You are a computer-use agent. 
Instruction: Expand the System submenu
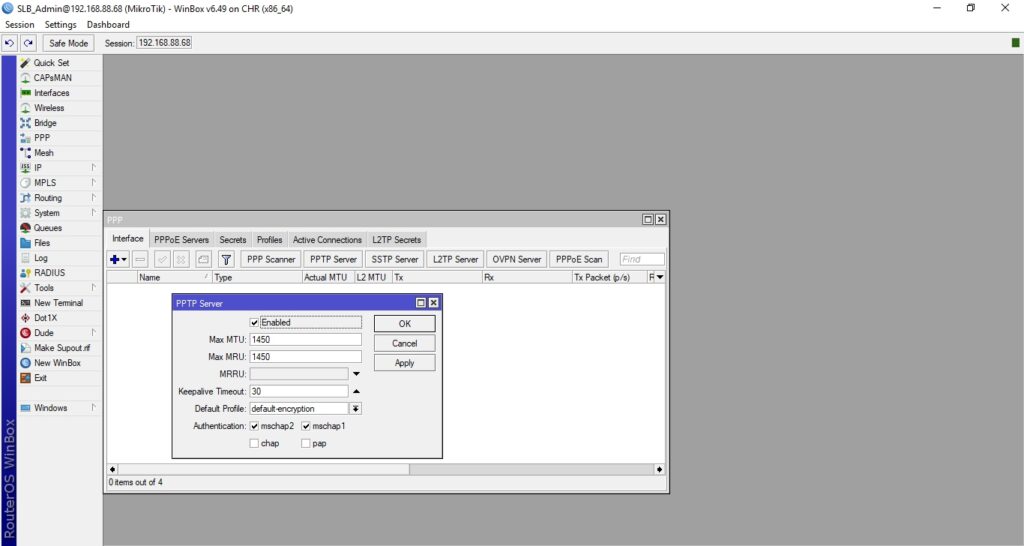click(93, 213)
